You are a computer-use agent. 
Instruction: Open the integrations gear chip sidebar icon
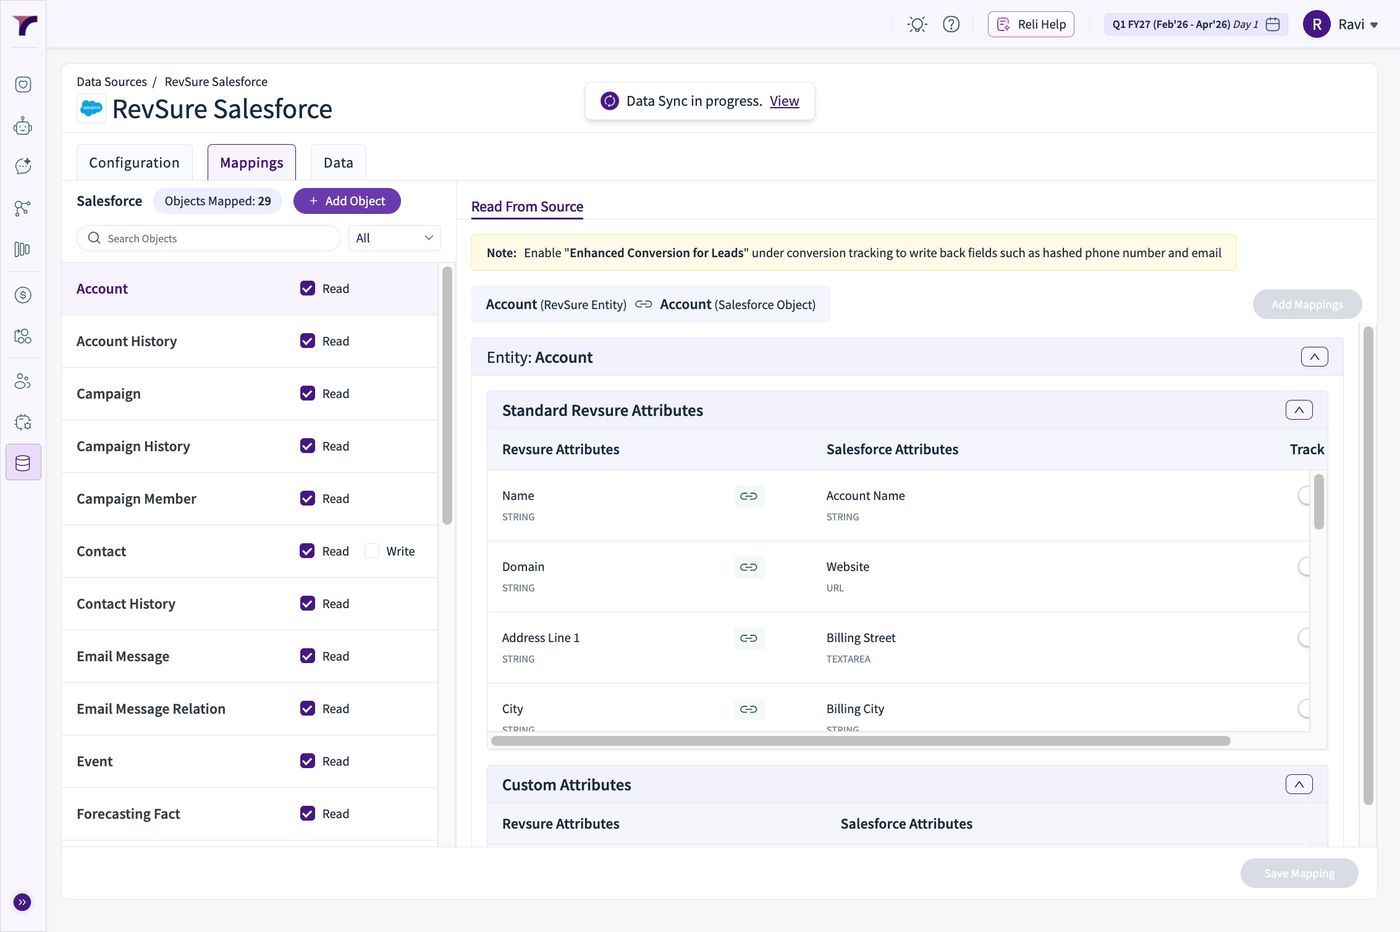coord(23,422)
